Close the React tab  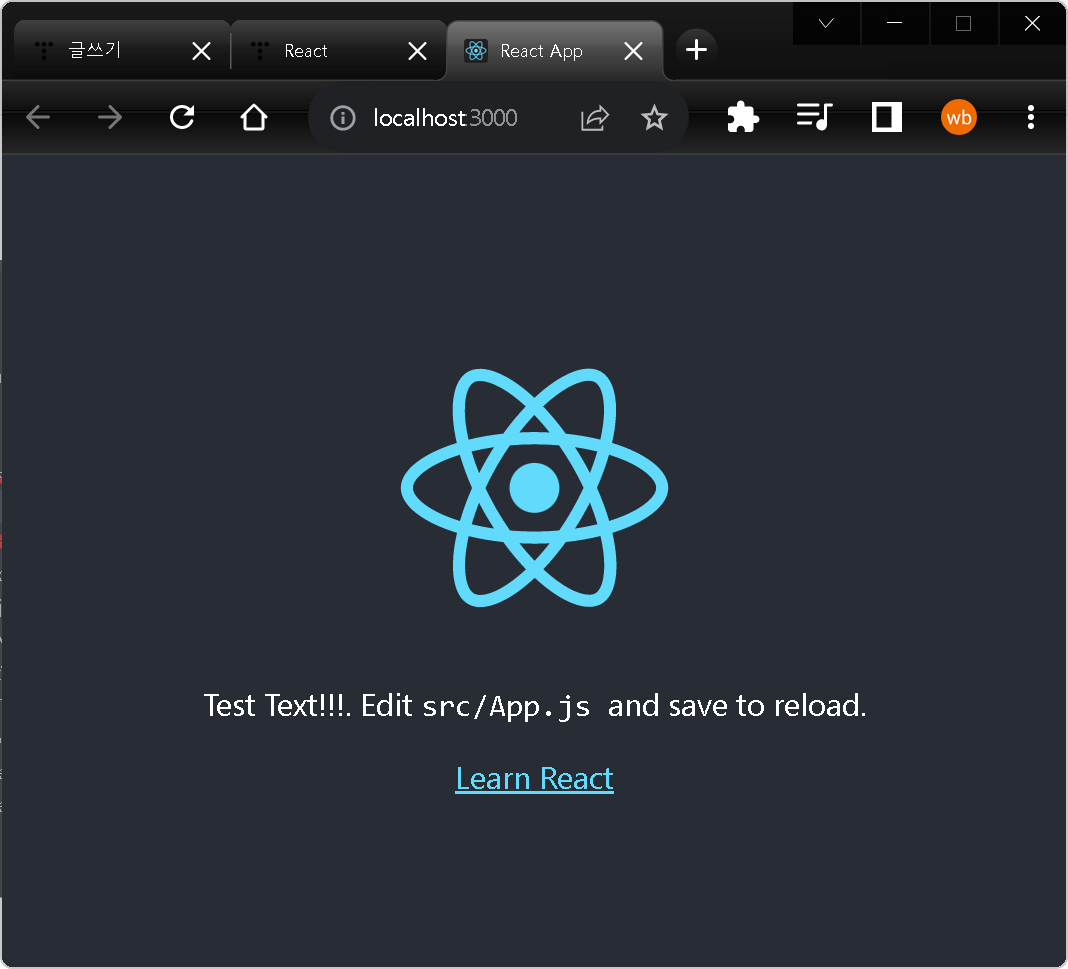(418, 51)
